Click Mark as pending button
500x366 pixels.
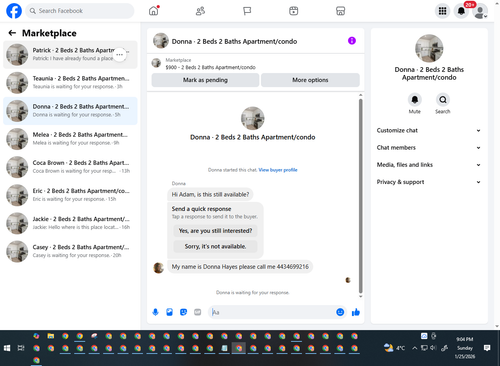pos(205,80)
